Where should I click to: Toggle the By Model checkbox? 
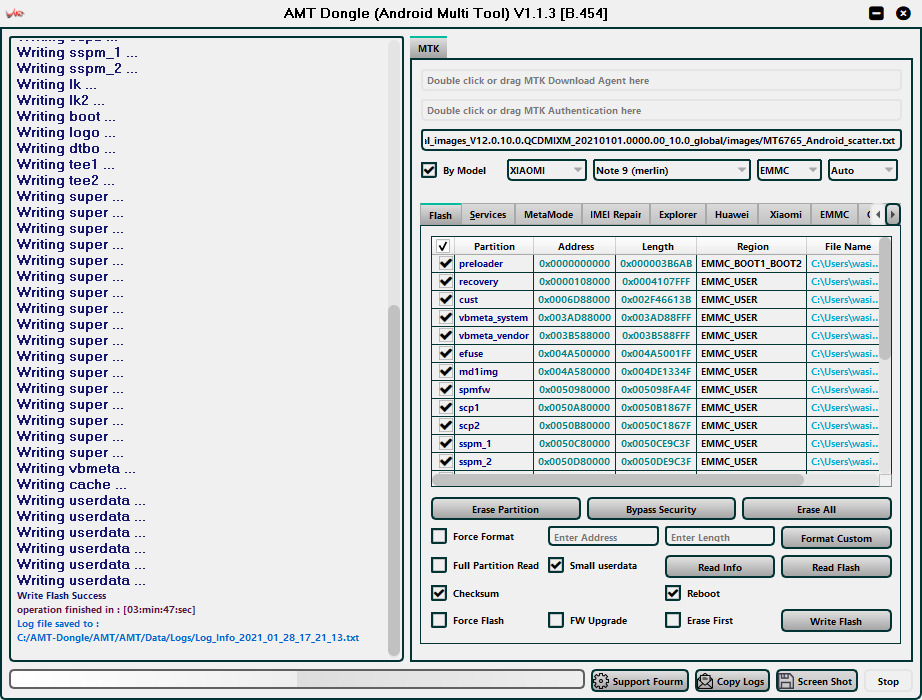pyautogui.click(x=429, y=170)
